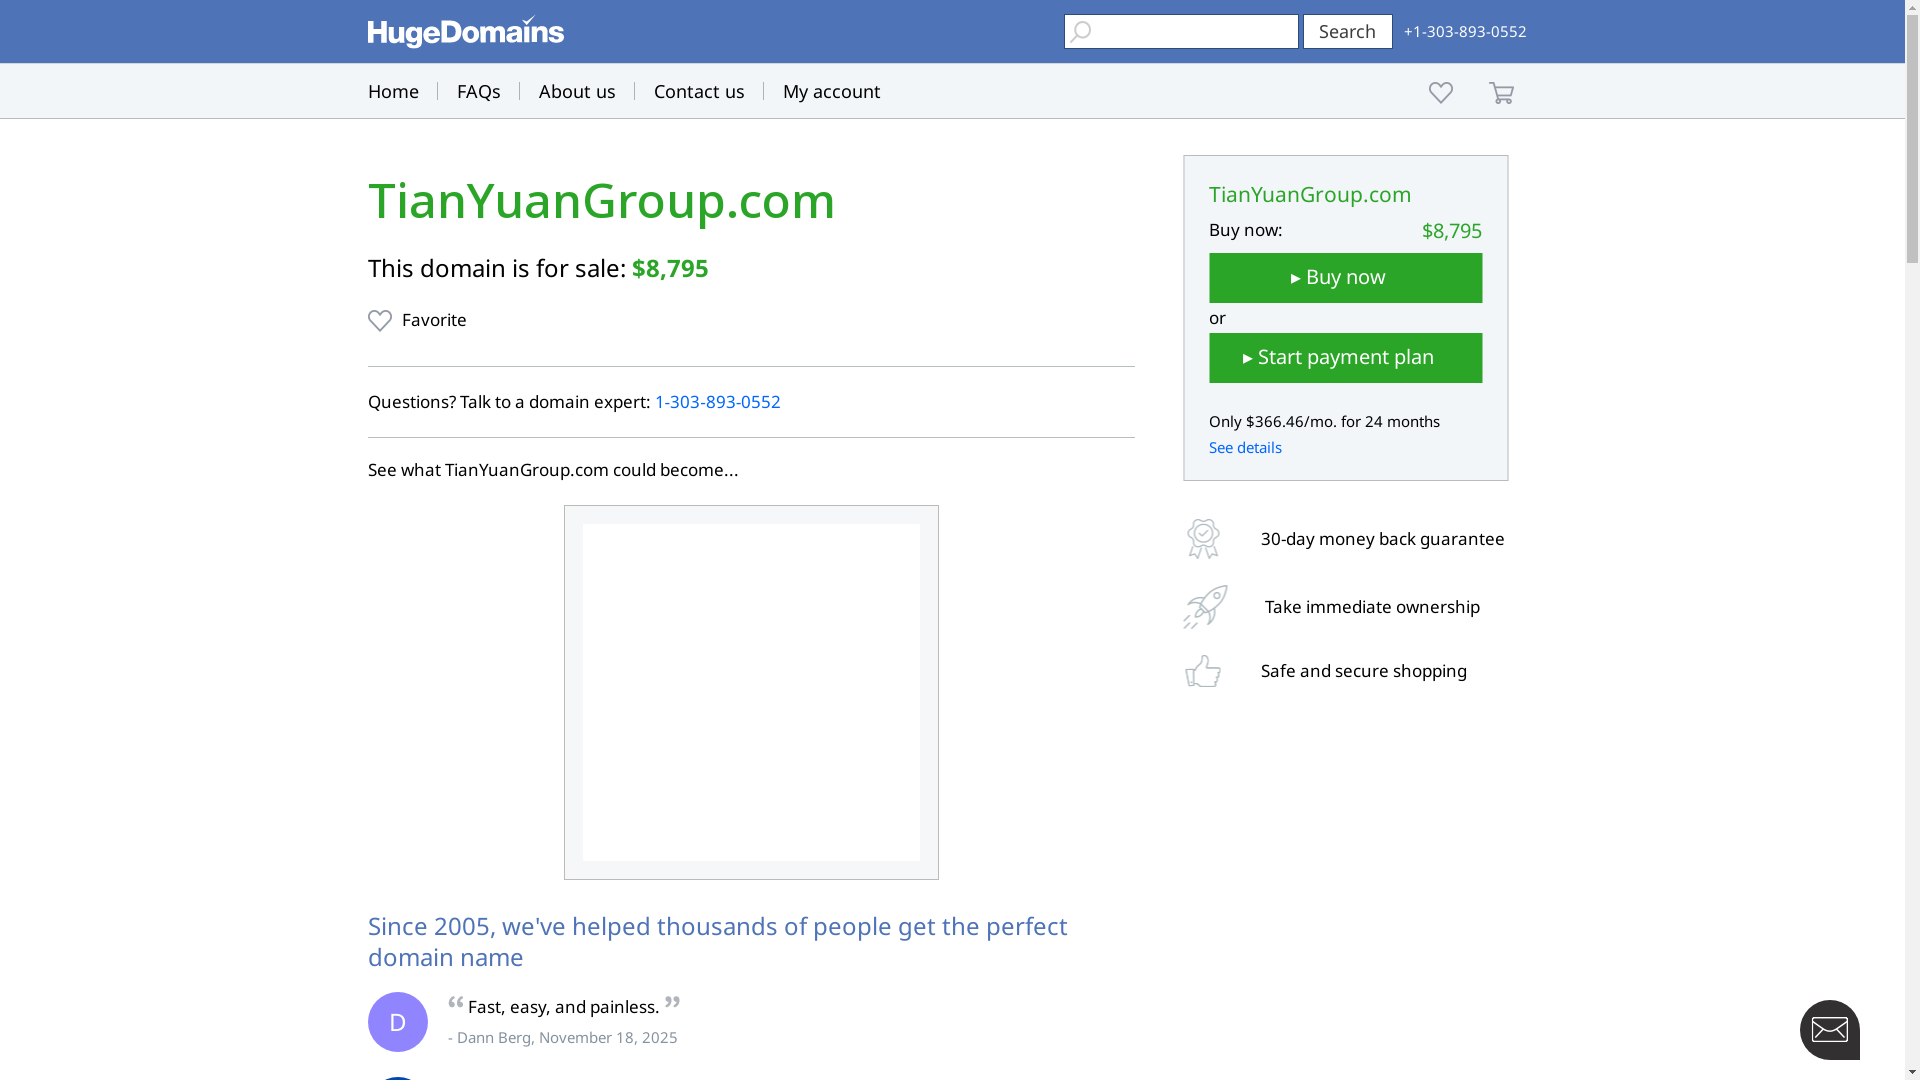This screenshot has width=1920, height=1080.
Task: Click the HugeDomains logo
Action: tap(465, 32)
